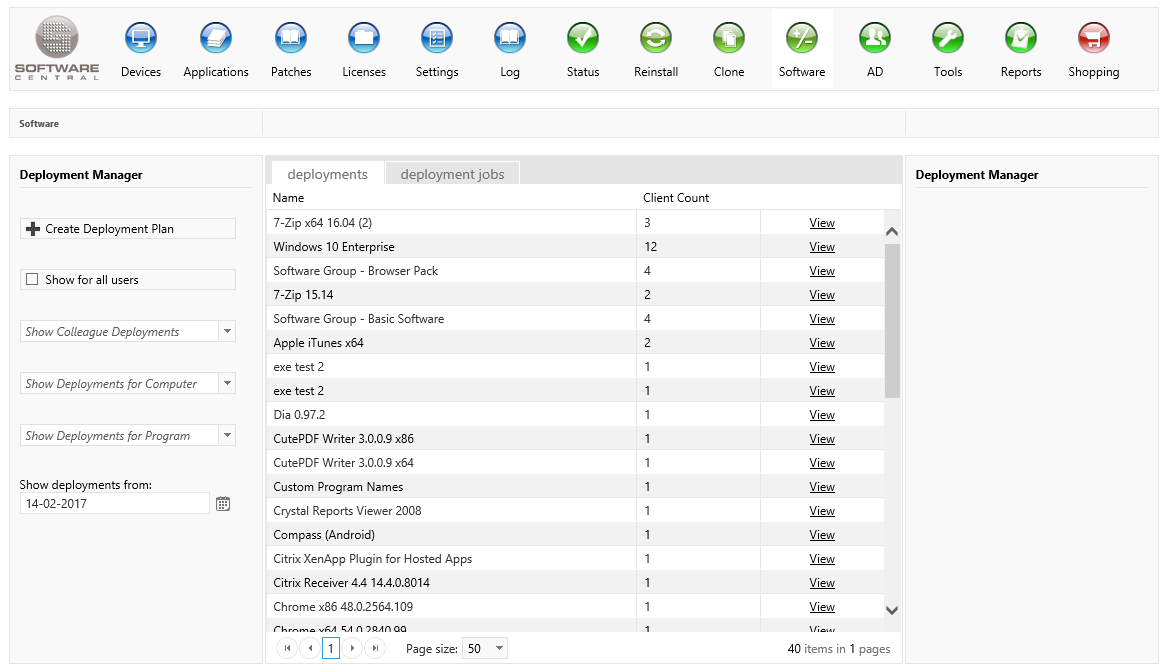Image resolution: width=1164 pixels, height=669 pixels.
Task: Open the Devices section icon
Action: coord(141,40)
